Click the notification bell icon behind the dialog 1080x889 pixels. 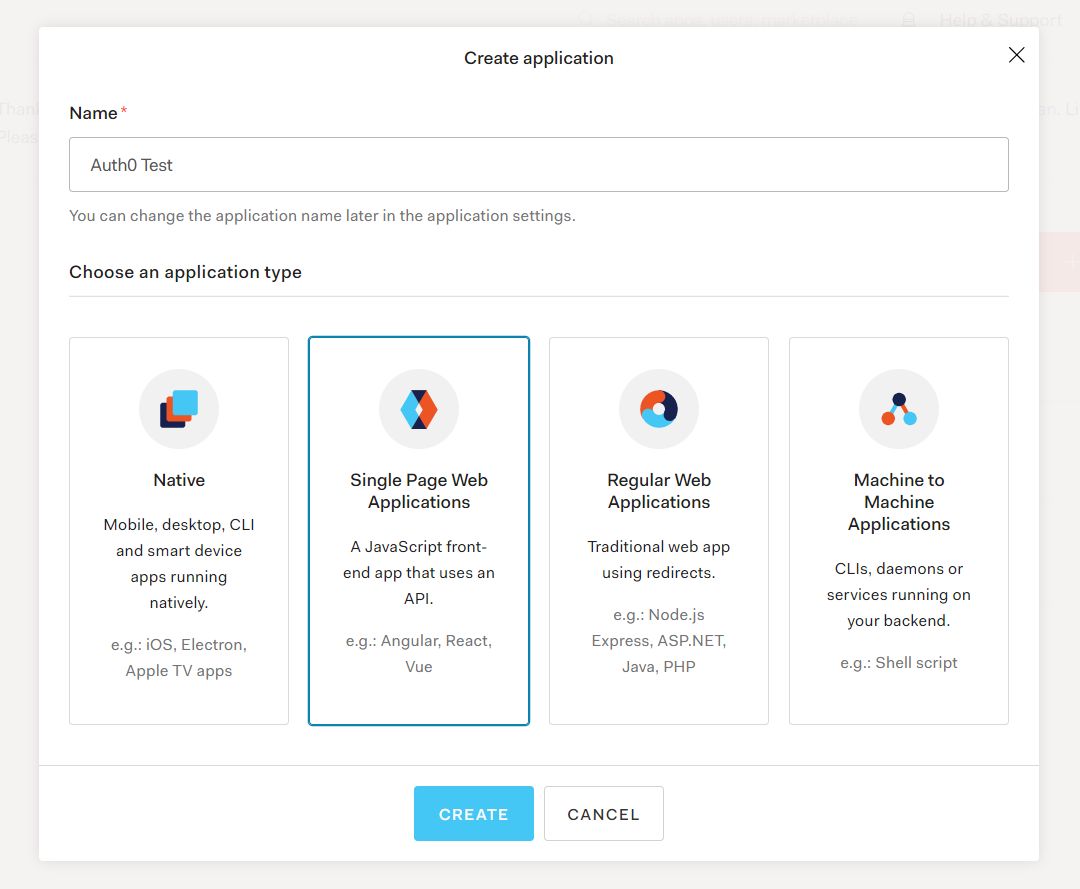(909, 20)
